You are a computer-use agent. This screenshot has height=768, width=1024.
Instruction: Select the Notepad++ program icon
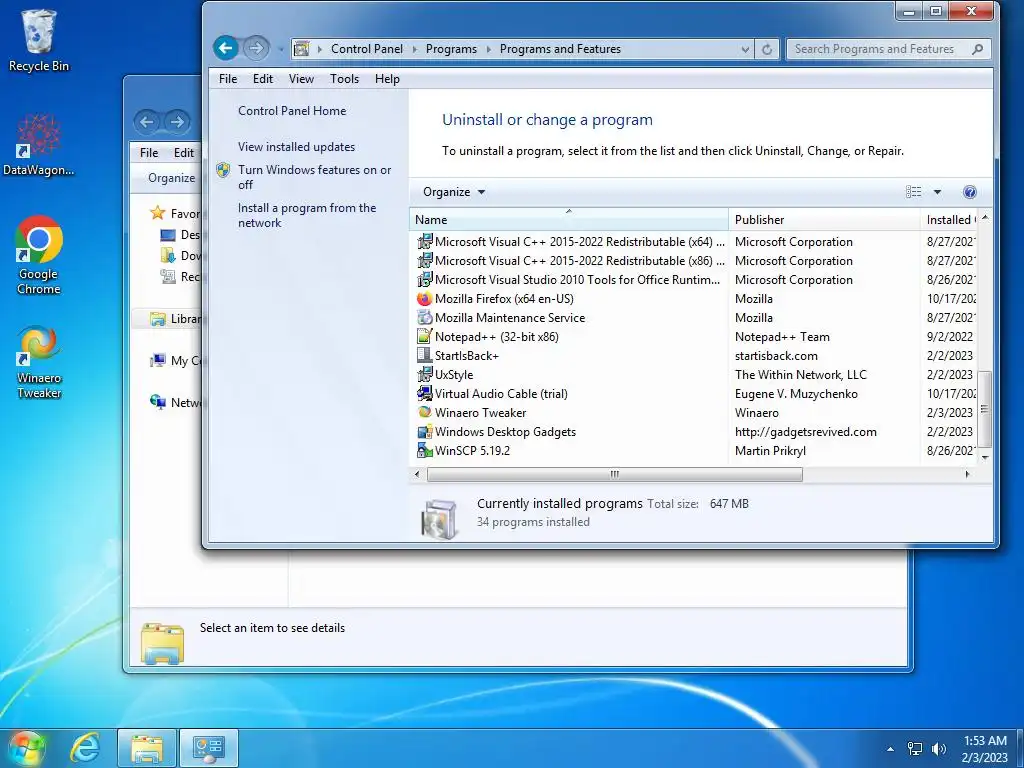point(424,337)
